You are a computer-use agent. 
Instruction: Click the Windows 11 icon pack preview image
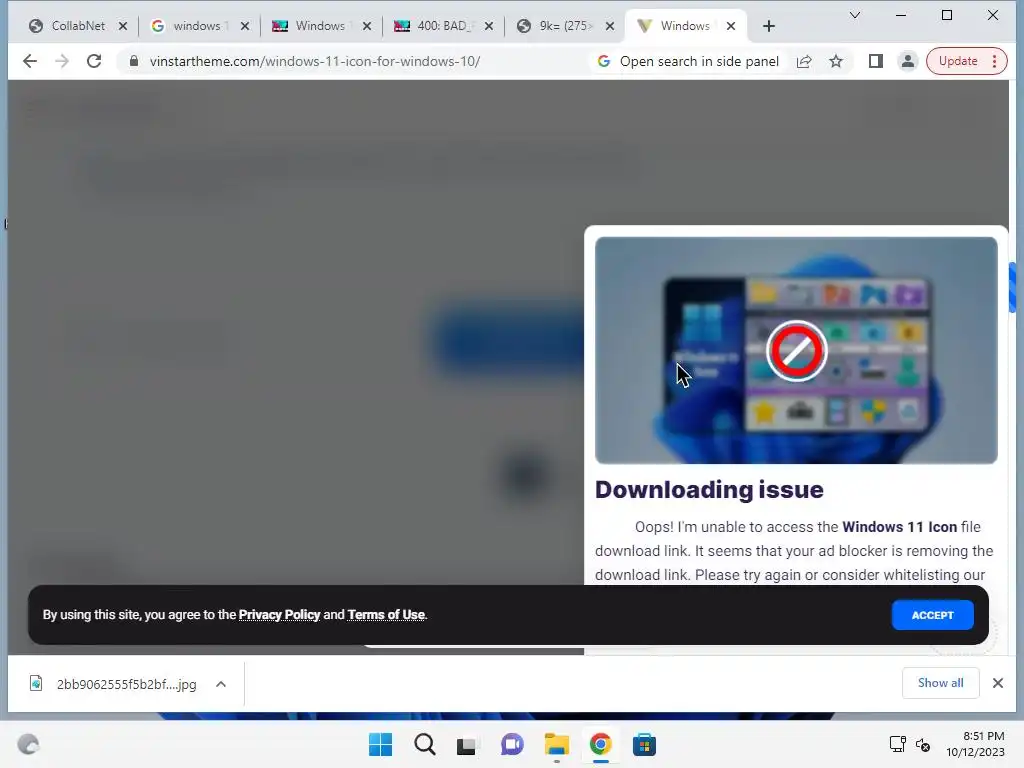(x=796, y=351)
